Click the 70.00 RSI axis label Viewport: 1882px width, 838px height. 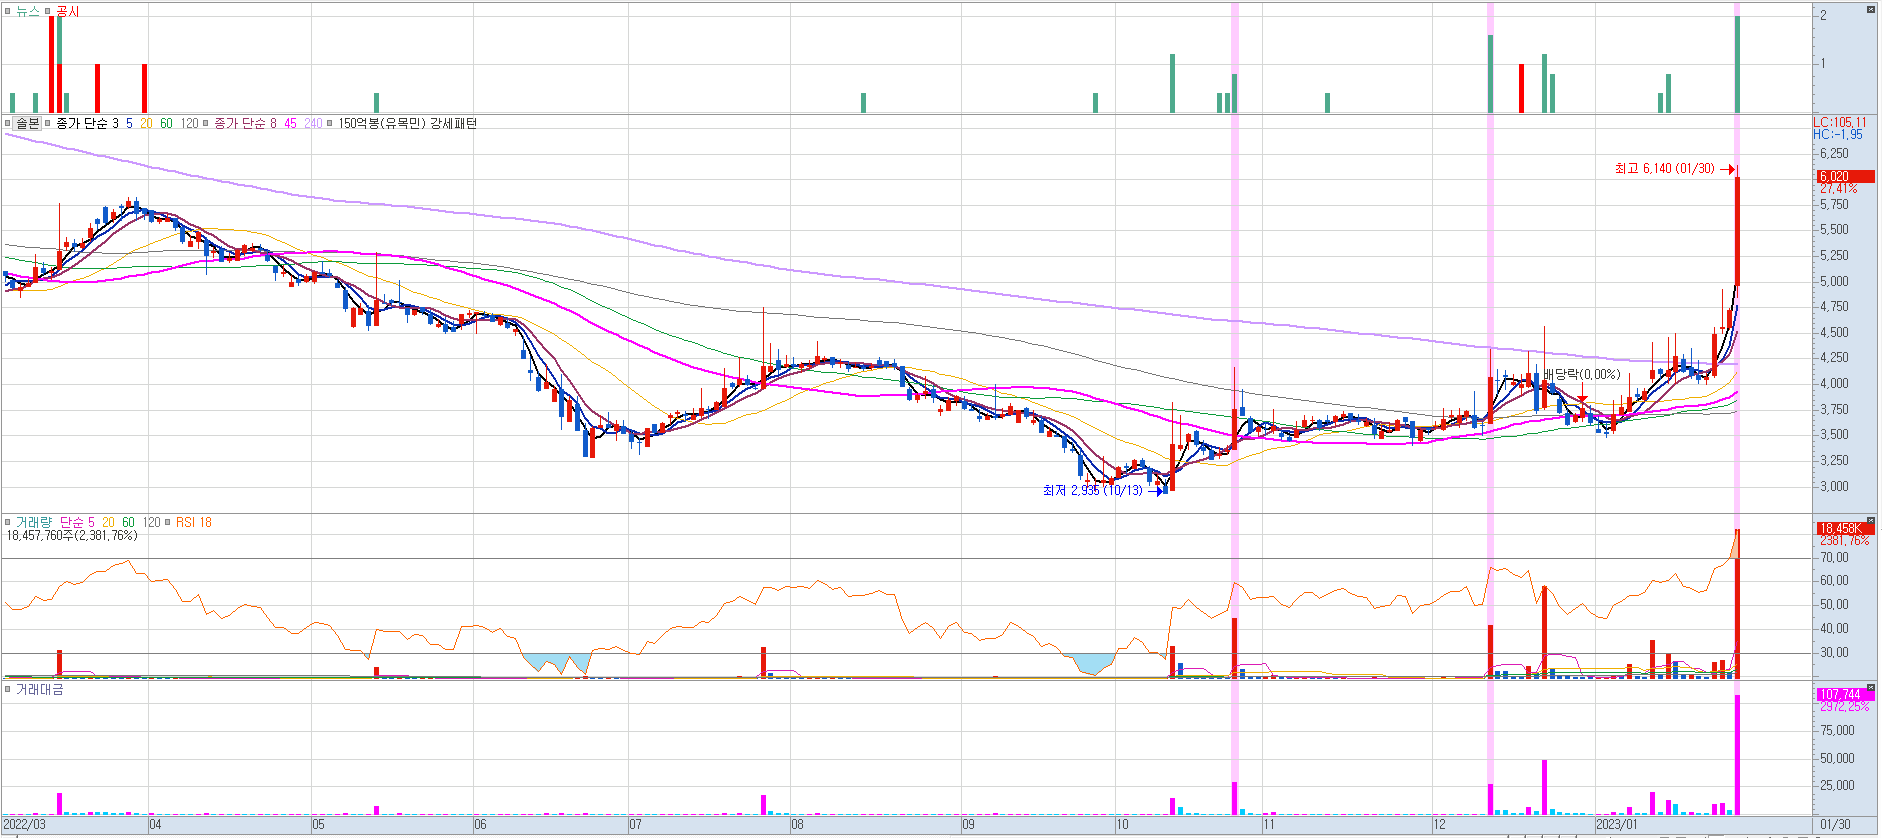[x=1834, y=557]
